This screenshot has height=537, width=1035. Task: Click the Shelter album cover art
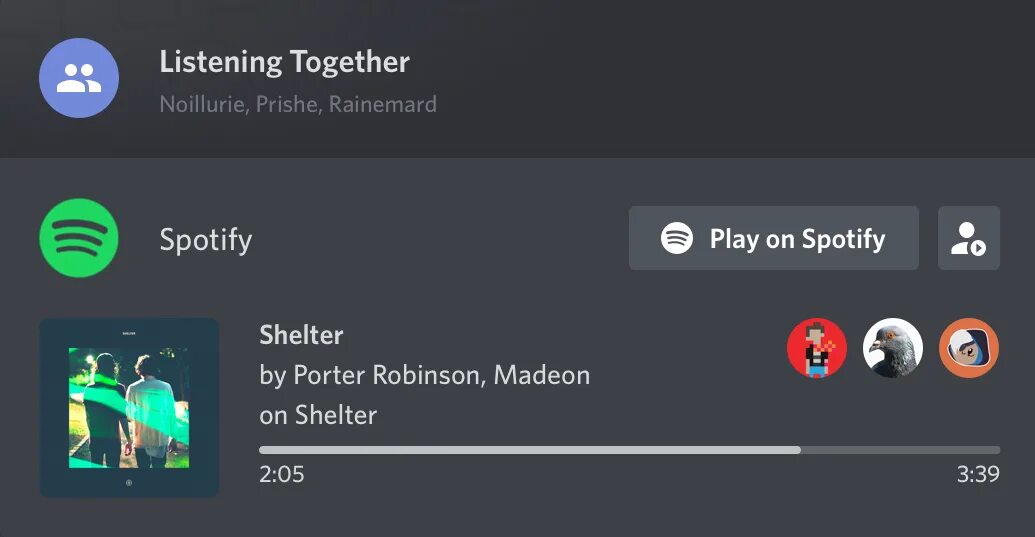(x=129, y=408)
